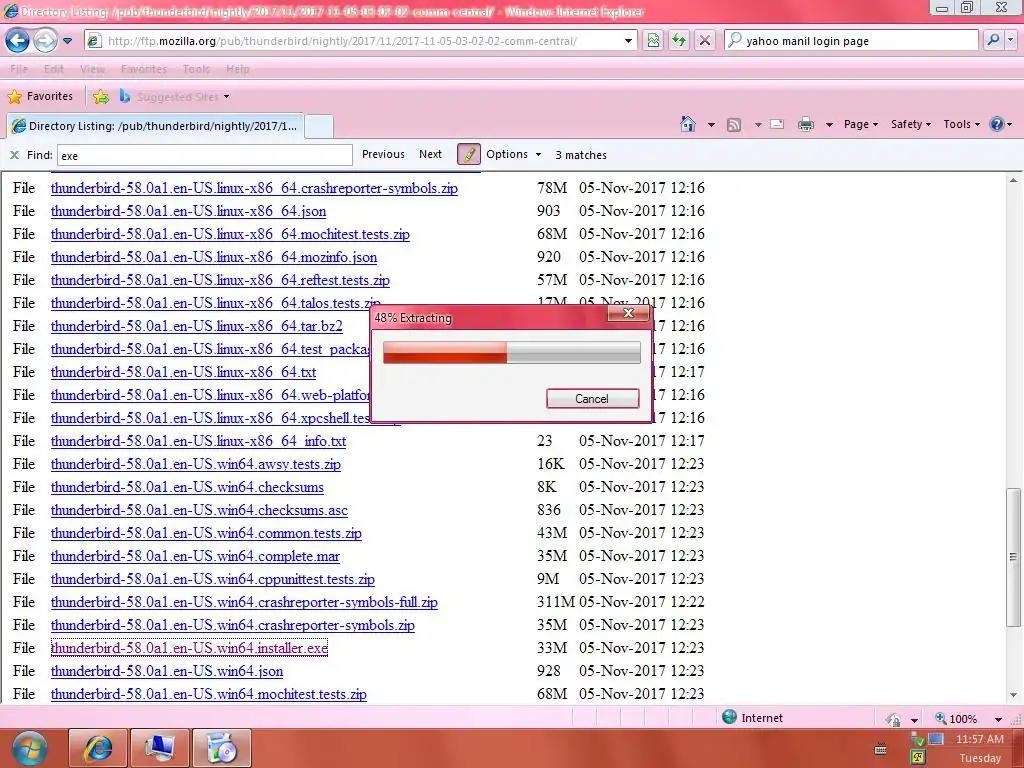Open the Favorites menu in menu bar
The width and height of the screenshot is (1024, 768).
(144, 69)
